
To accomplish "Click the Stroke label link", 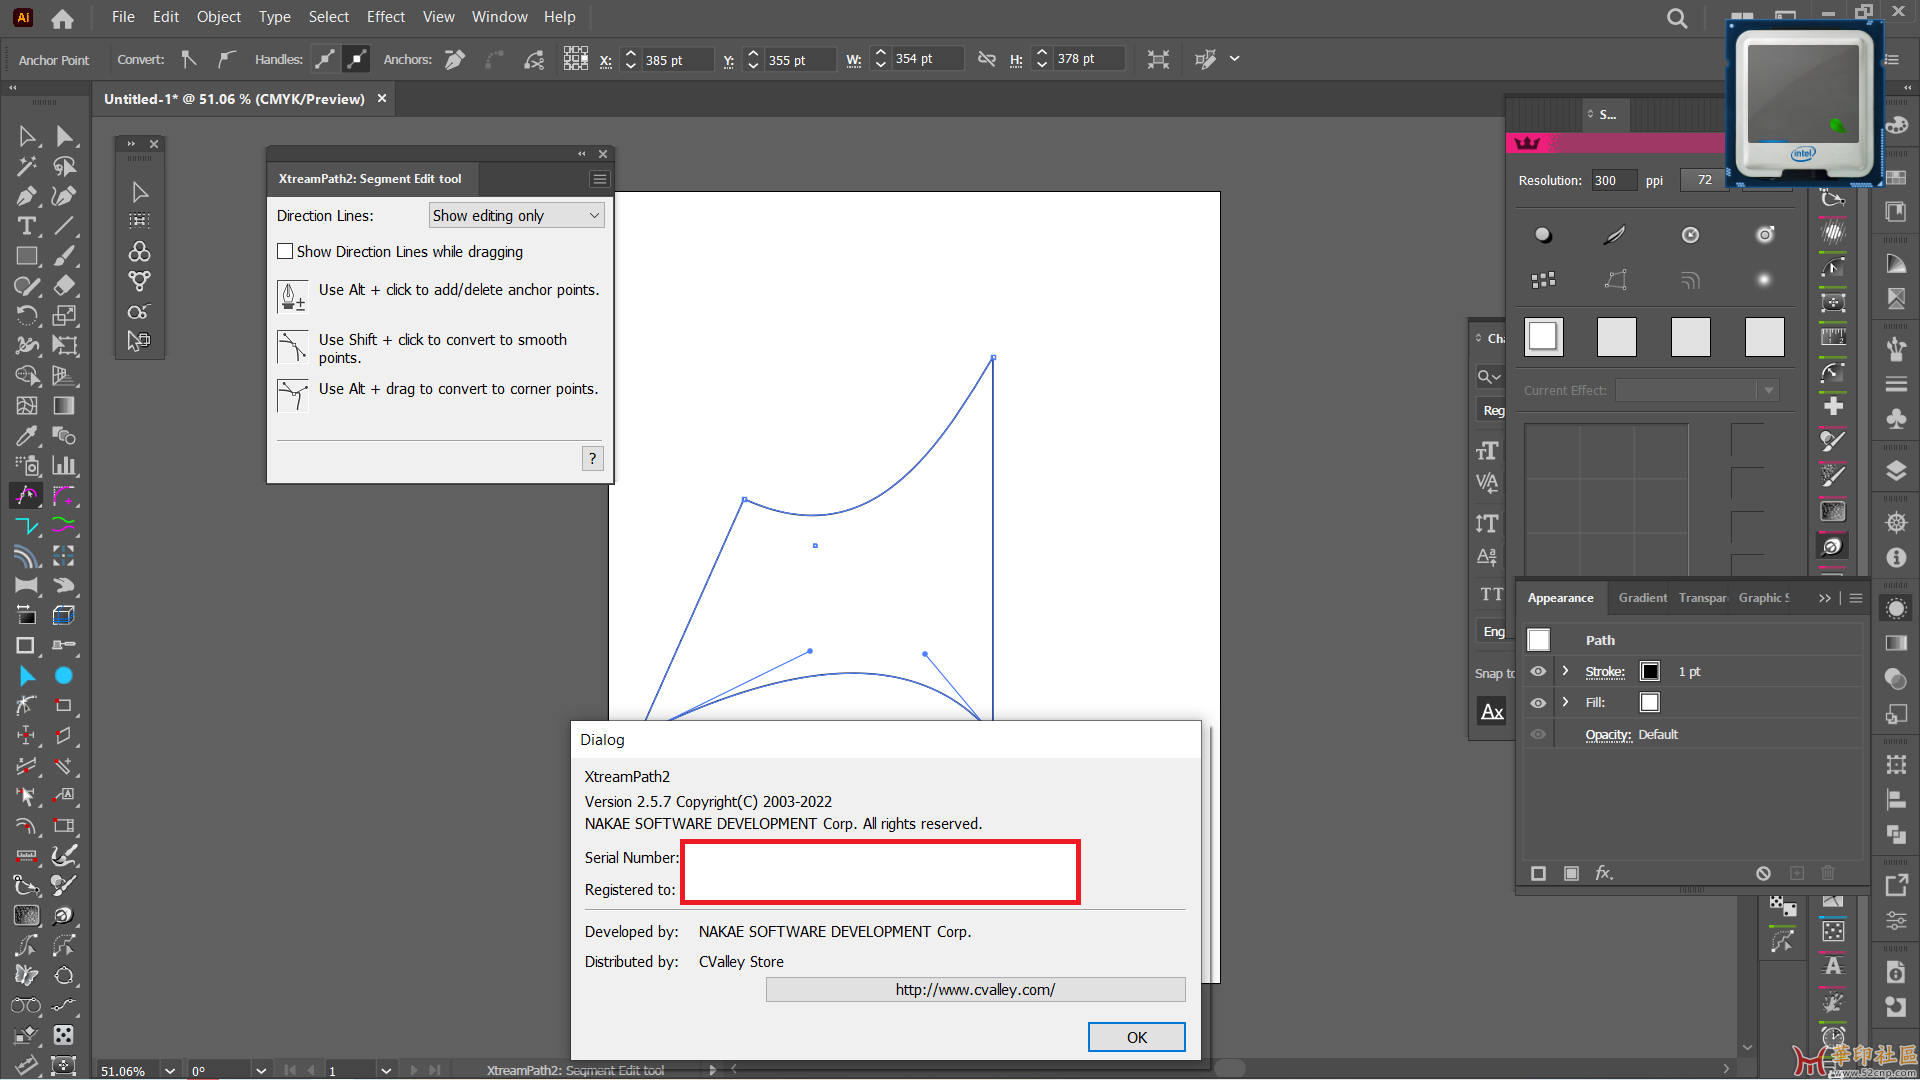I will point(1605,672).
